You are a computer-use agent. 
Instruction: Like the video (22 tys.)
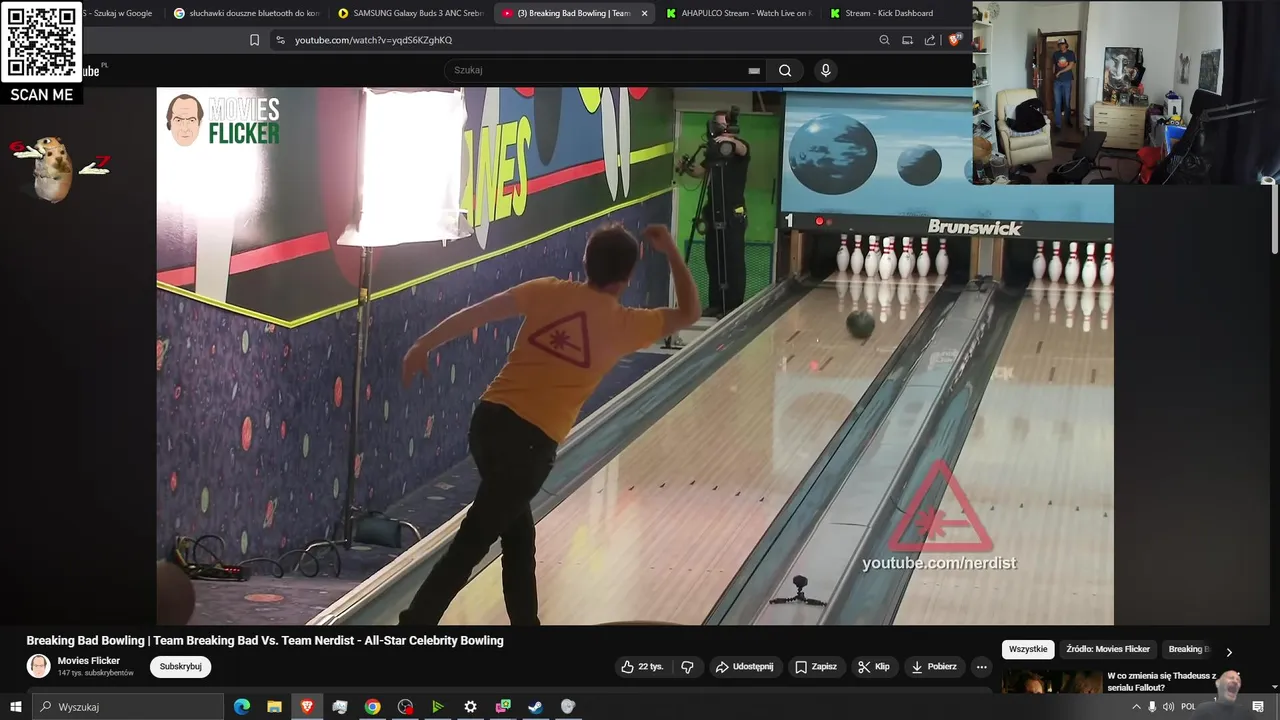point(642,667)
